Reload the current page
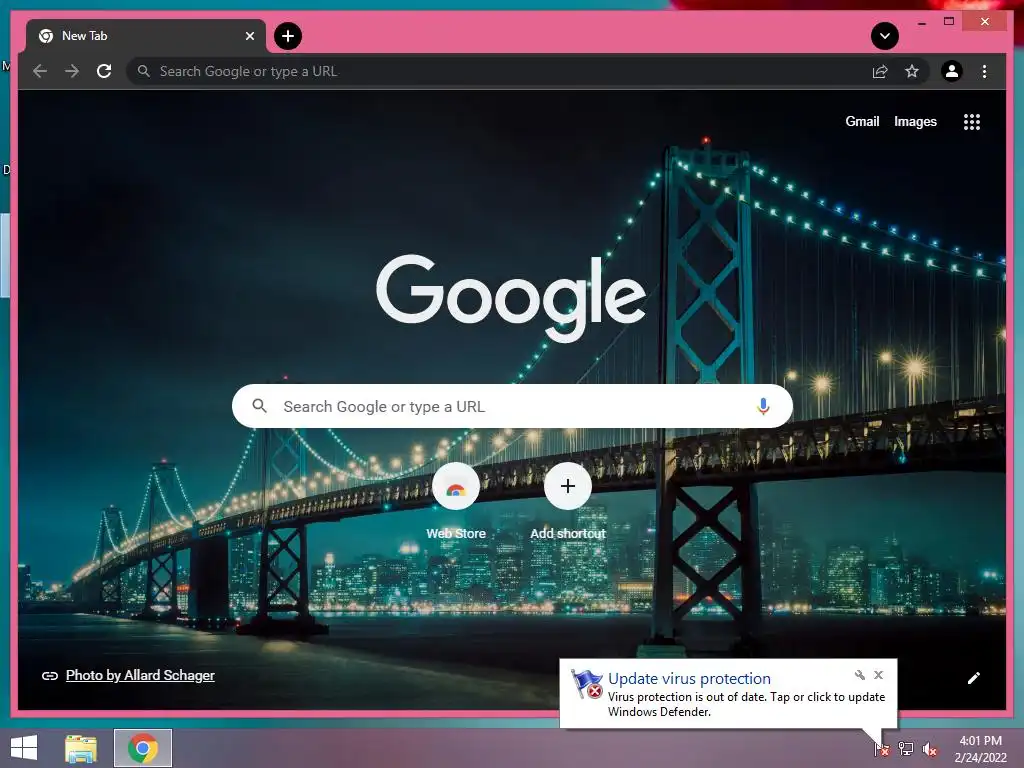The height and width of the screenshot is (768, 1024). (104, 71)
